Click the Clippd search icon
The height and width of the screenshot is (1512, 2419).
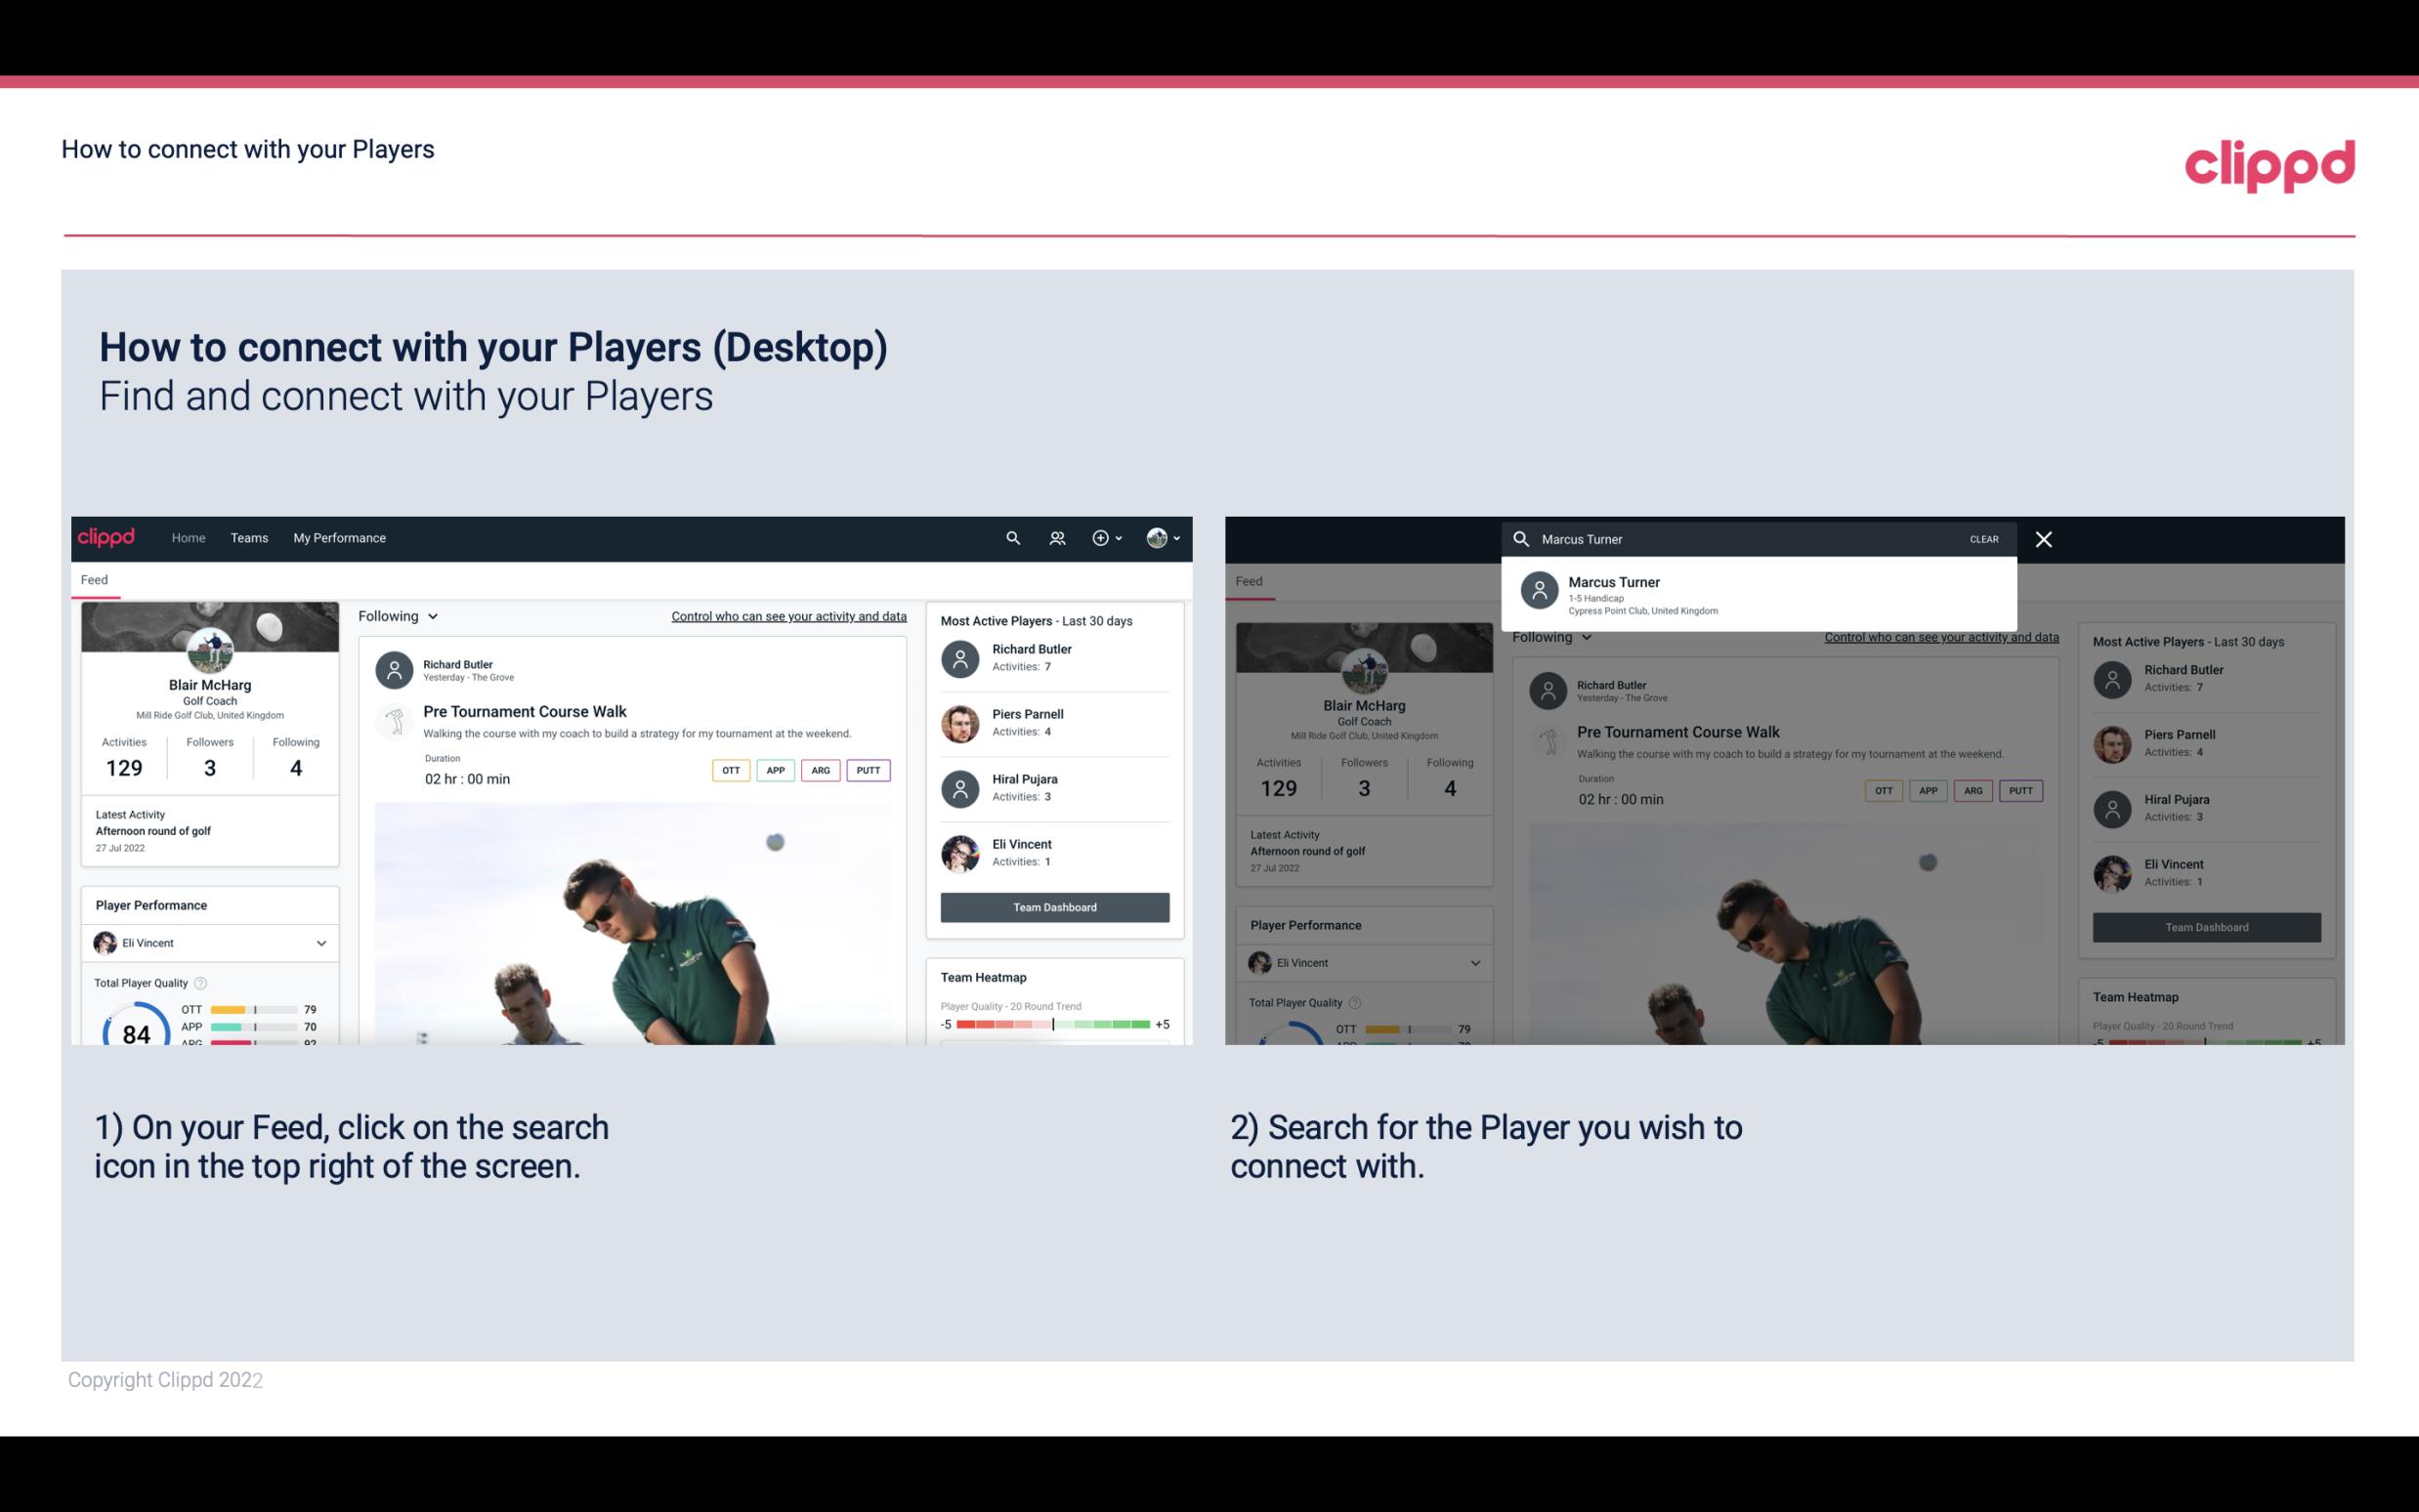click(x=1010, y=536)
